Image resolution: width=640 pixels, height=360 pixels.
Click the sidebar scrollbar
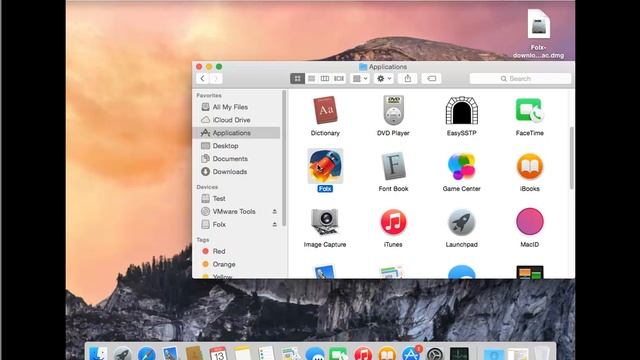click(x=284, y=158)
